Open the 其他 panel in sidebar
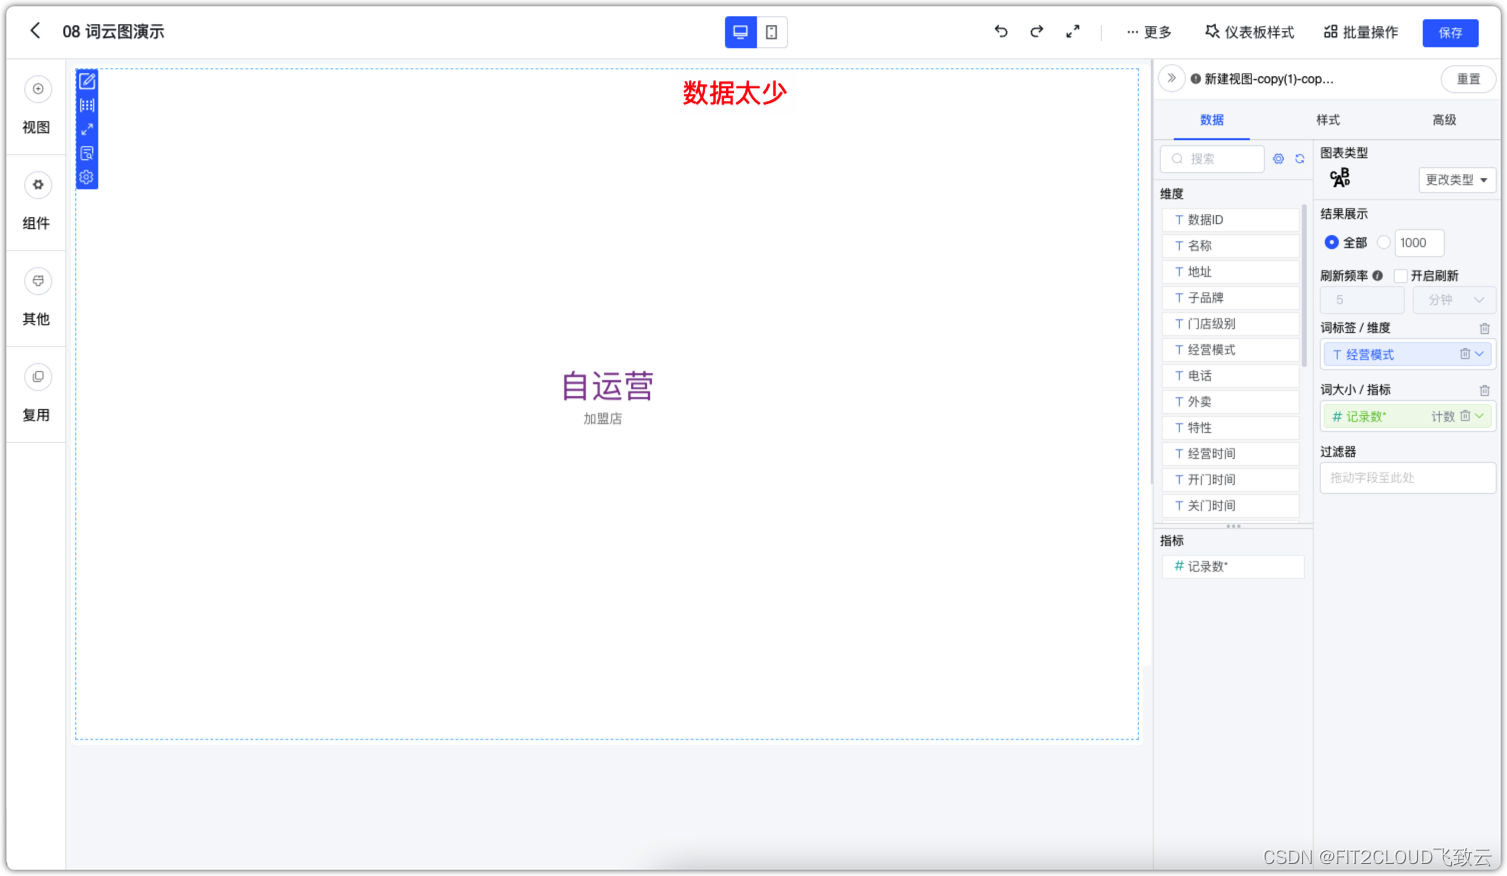The height and width of the screenshot is (876, 1507). click(37, 298)
